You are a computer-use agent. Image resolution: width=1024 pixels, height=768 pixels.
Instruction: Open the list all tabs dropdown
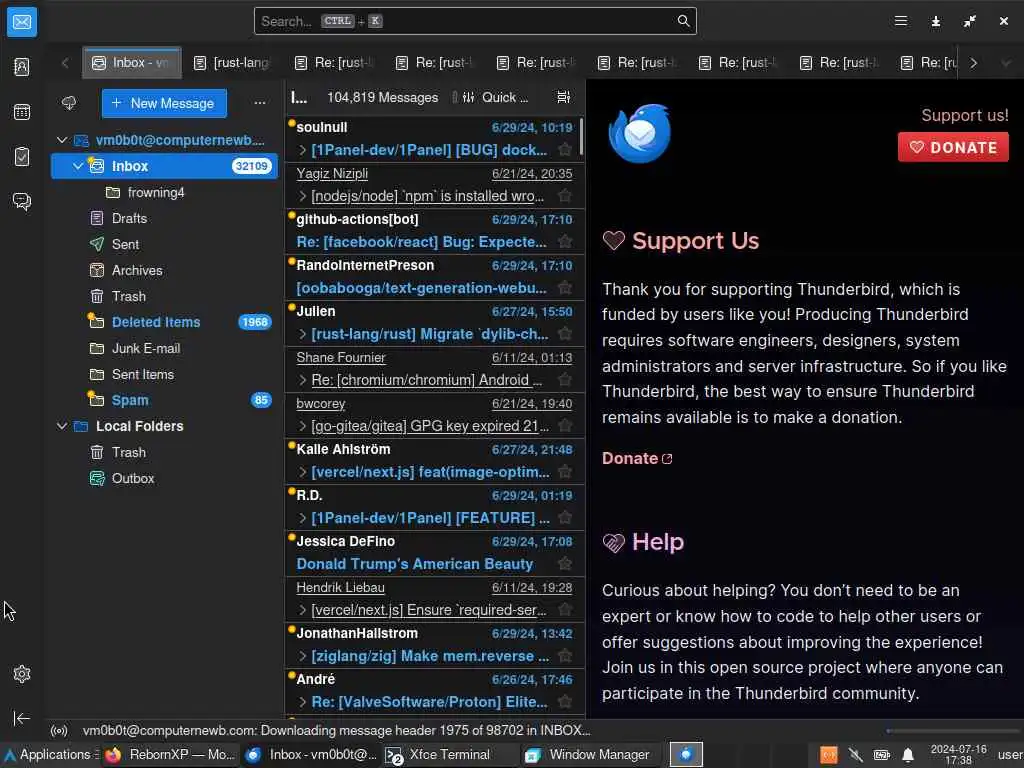(x=1006, y=63)
